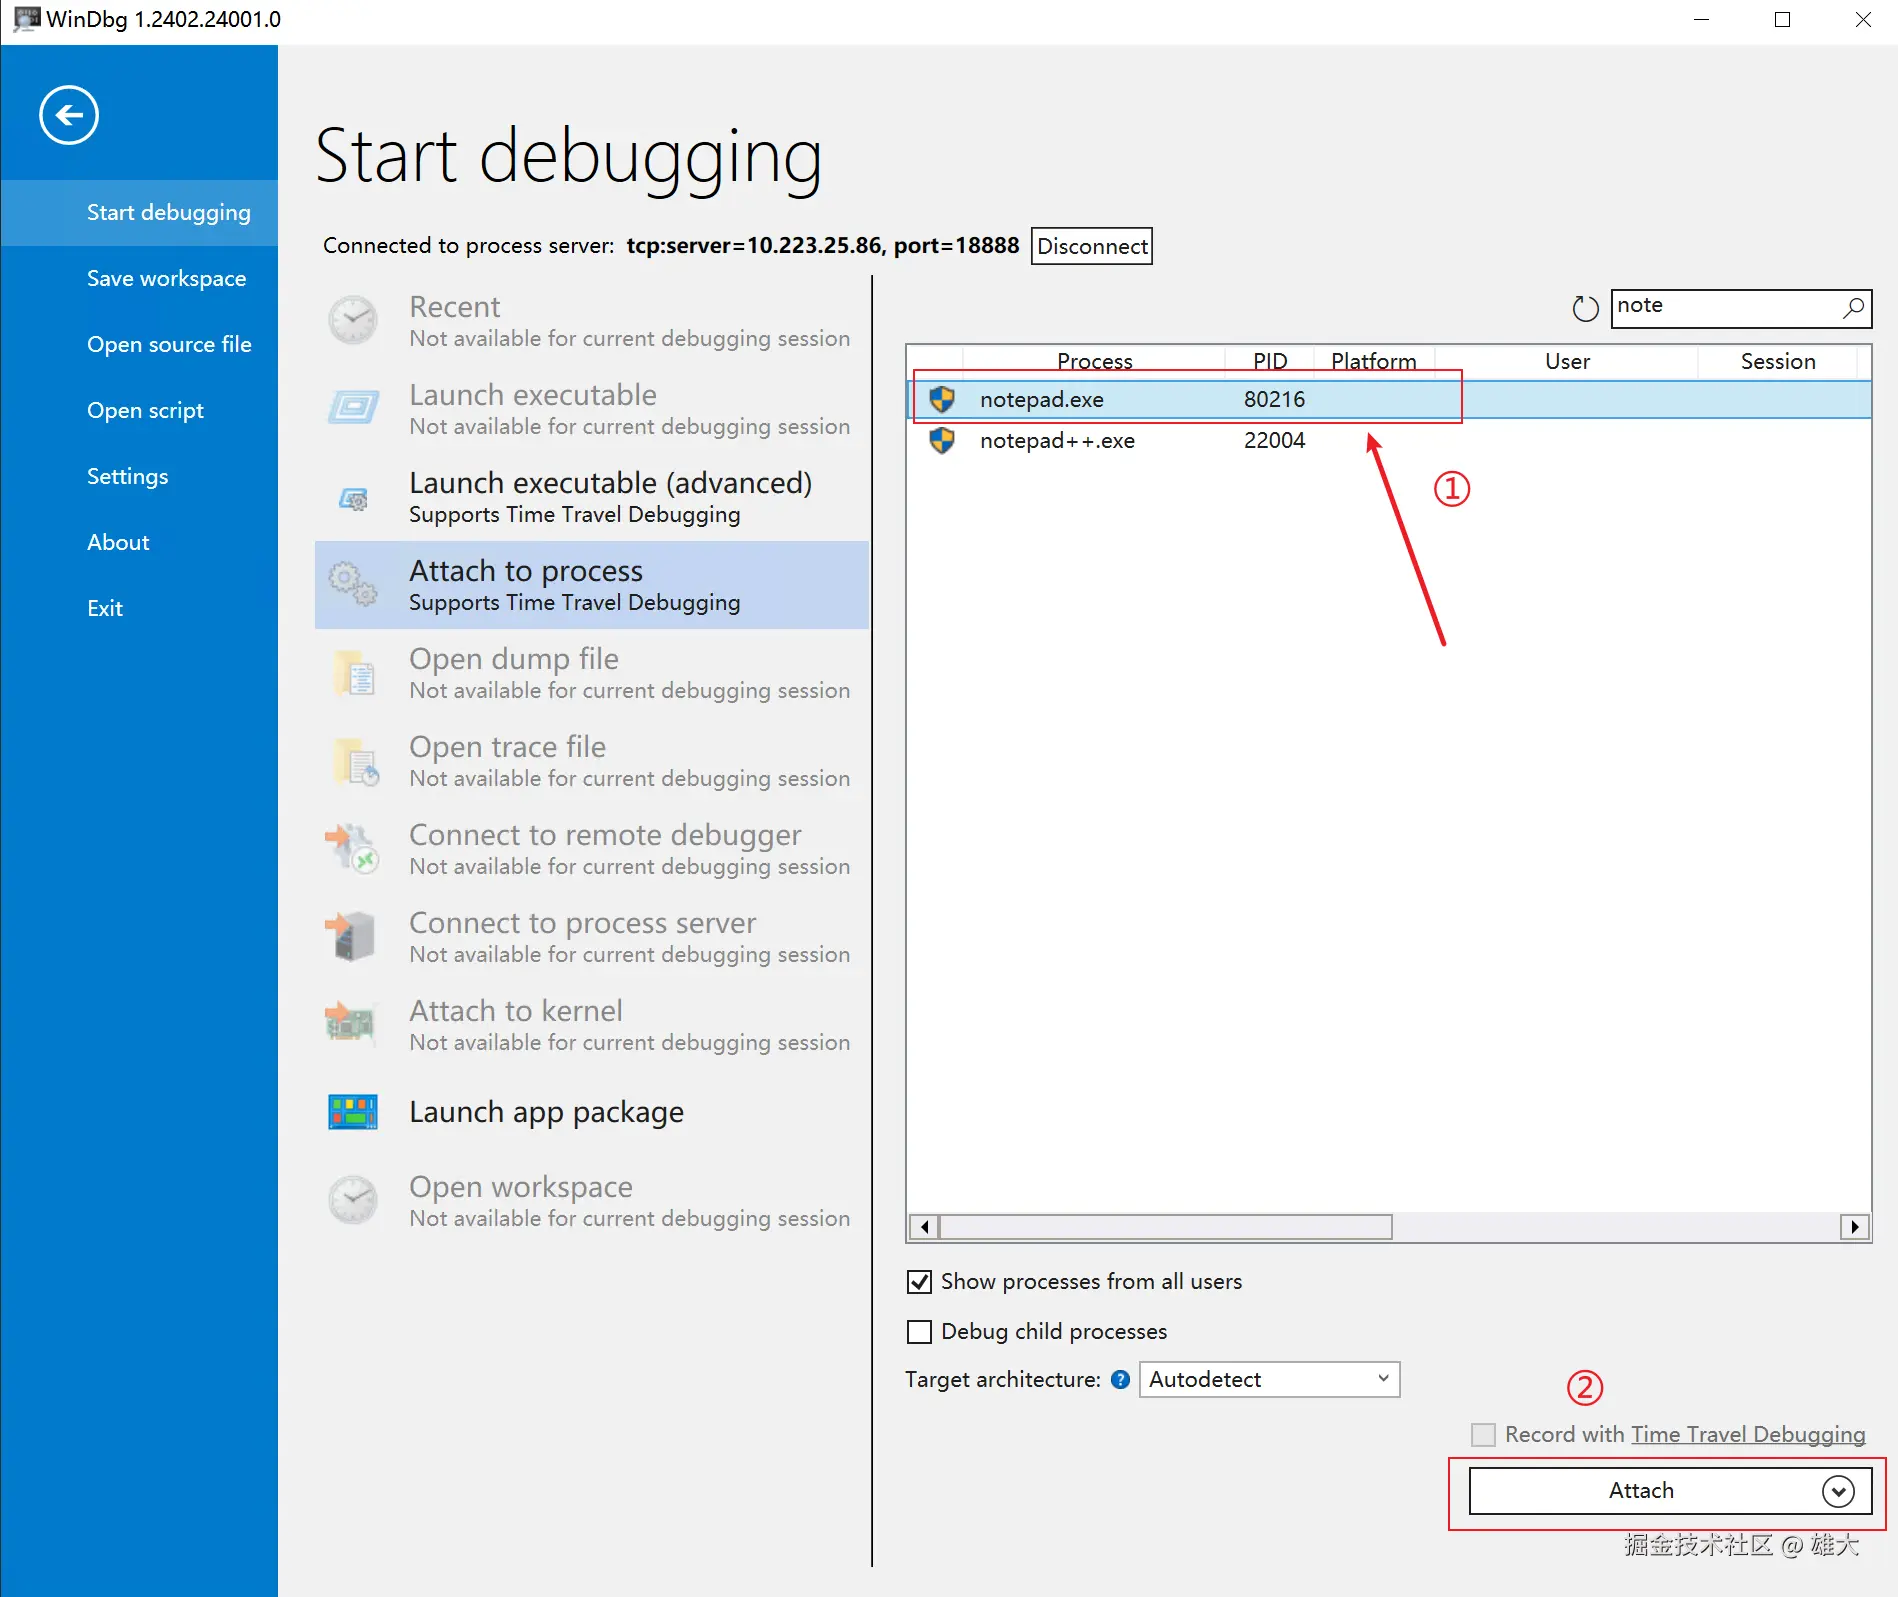Image resolution: width=1898 pixels, height=1597 pixels.
Task: Minimize the WinDbg window
Action: [x=1701, y=20]
